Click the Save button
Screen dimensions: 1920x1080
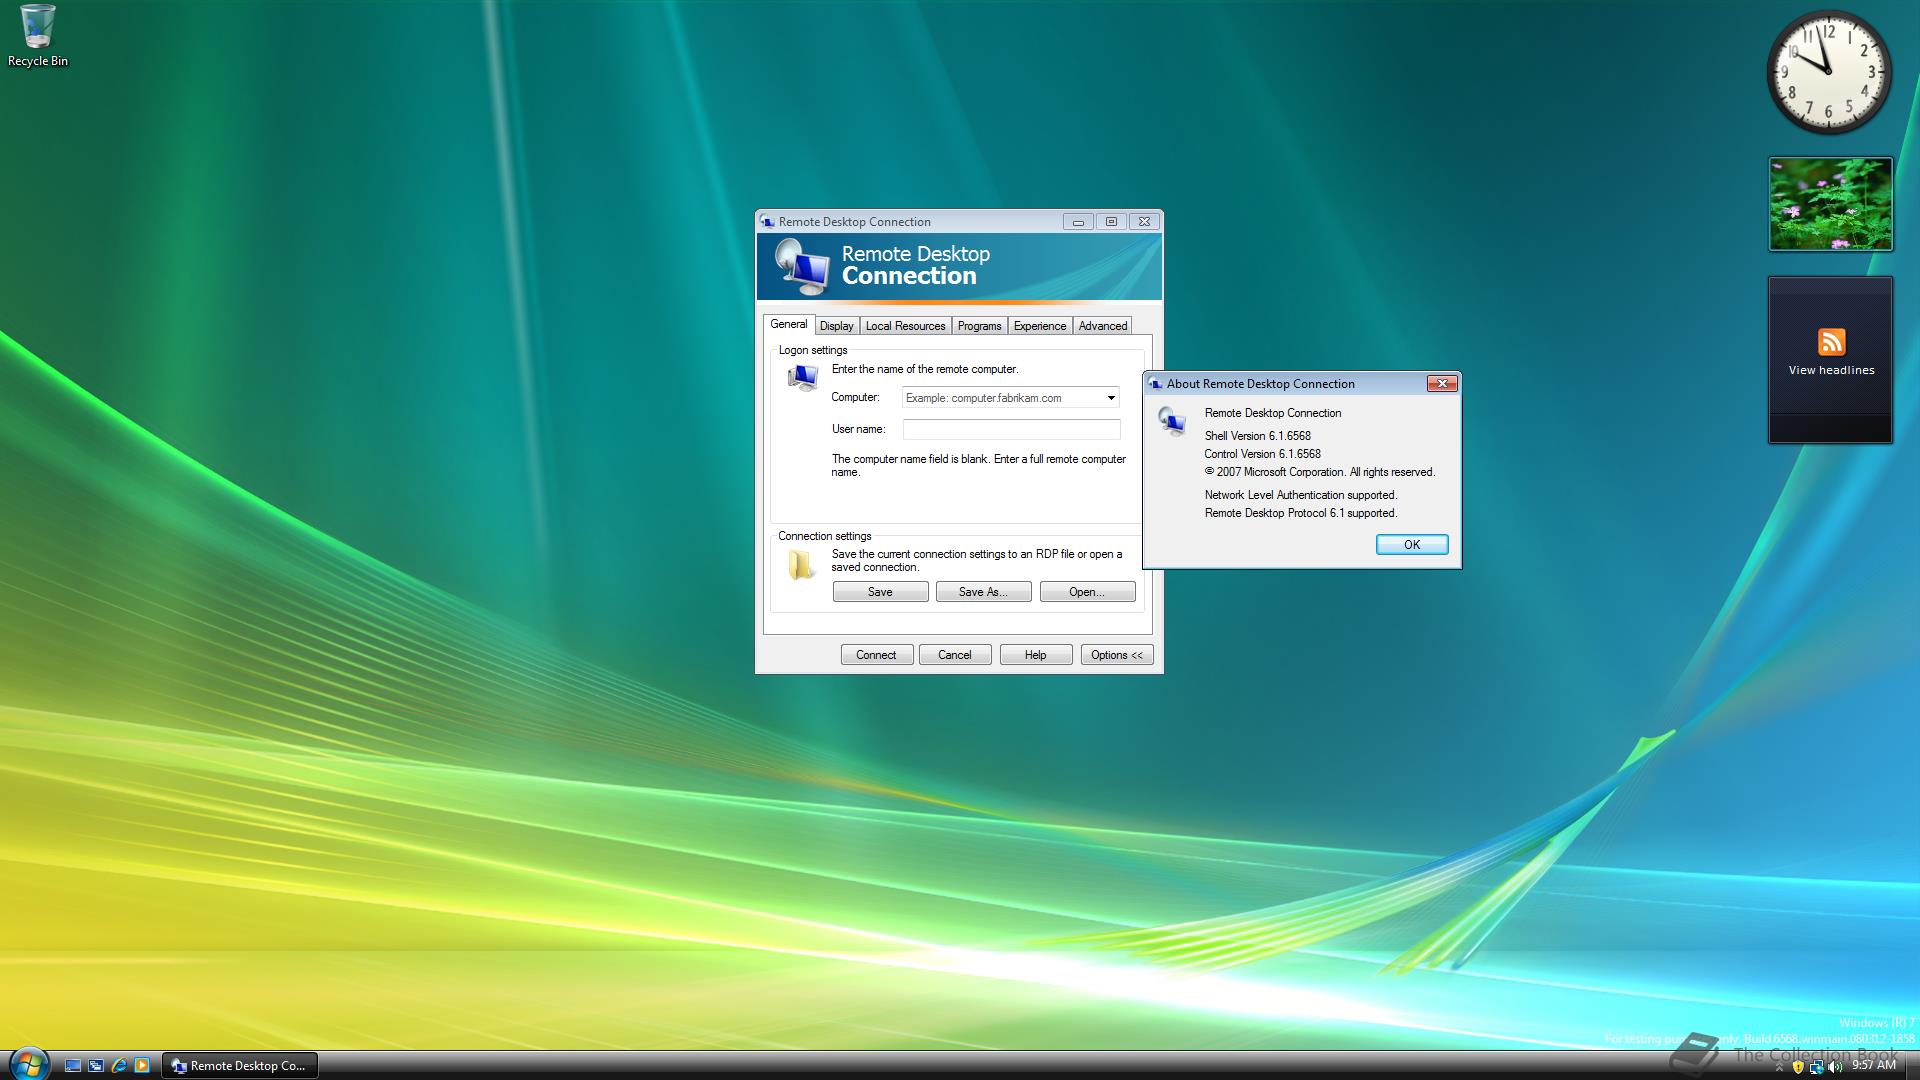880,592
